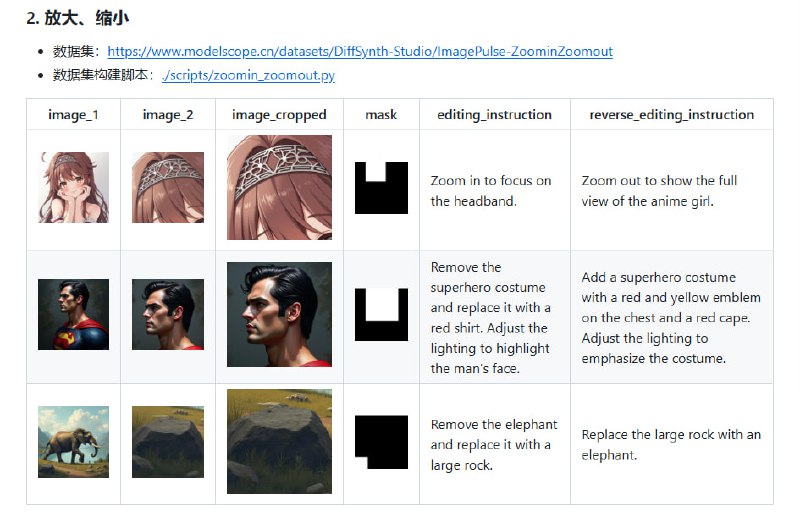Open the large cropped rock image
This screenshot has height=528, width=800.
tap(280, 442)
